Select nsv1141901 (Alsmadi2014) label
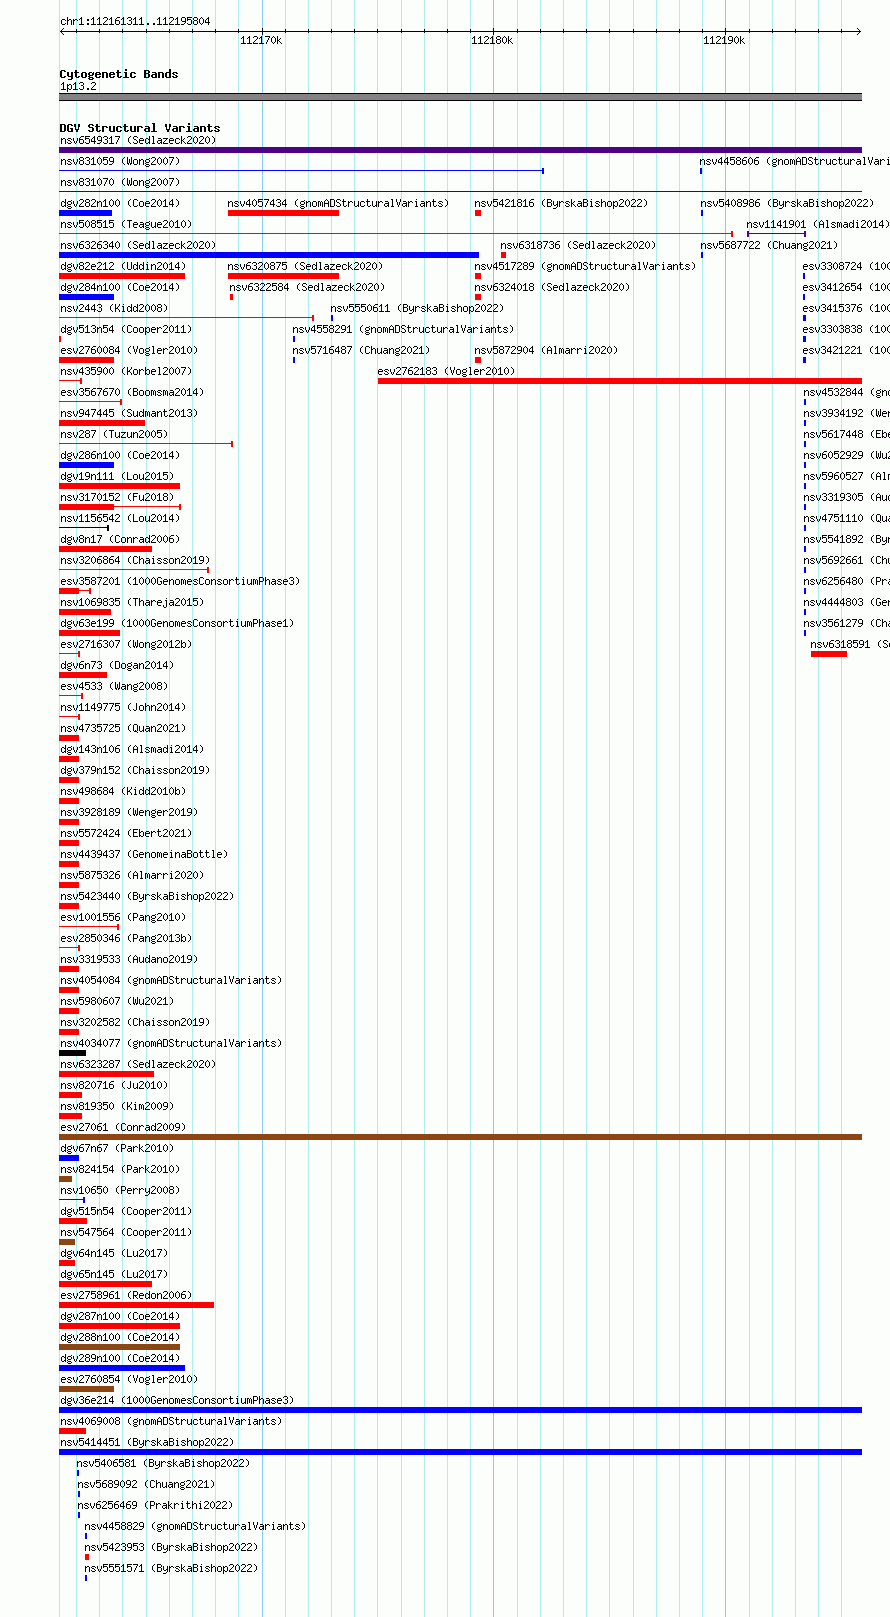The width and height of the screenshot is (890, 1617). 818,224
